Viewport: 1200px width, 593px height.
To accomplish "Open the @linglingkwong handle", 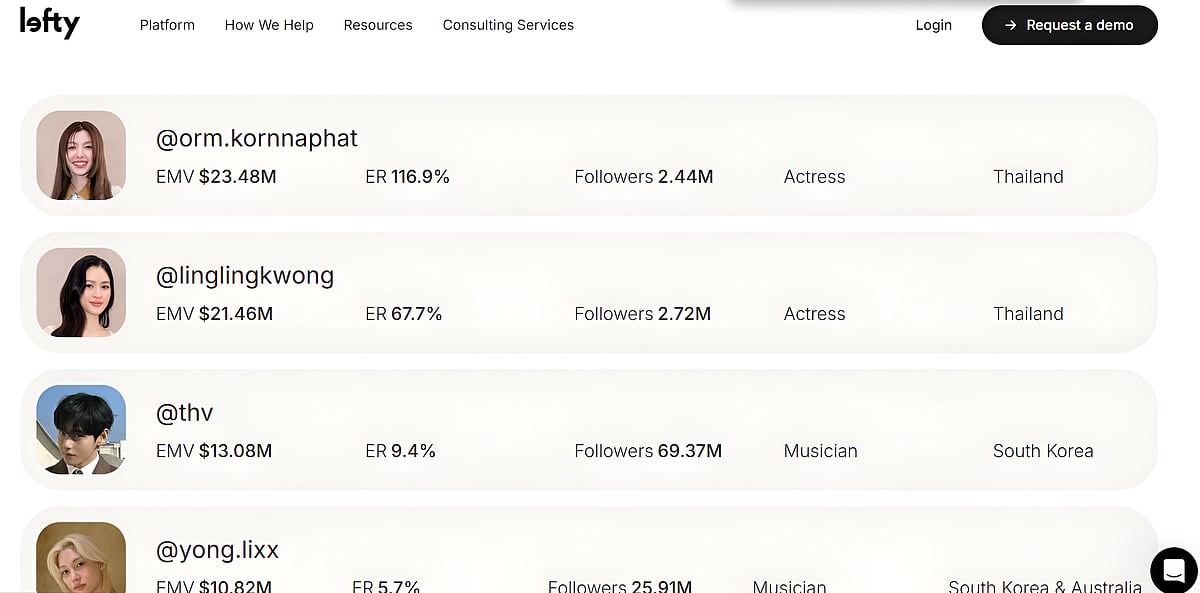I will click(245, 275).
